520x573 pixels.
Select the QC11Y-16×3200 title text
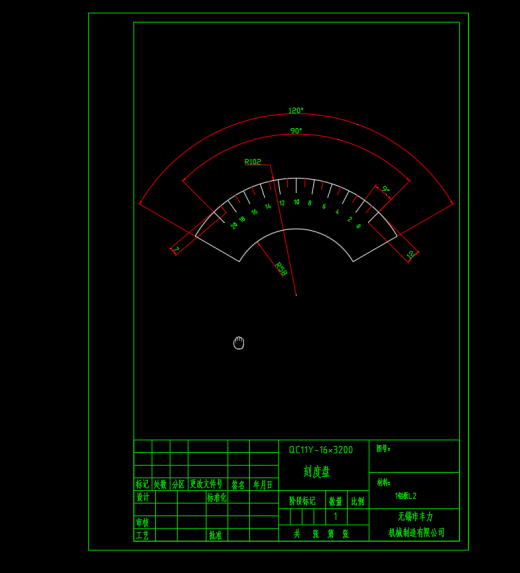pos(321,450)
